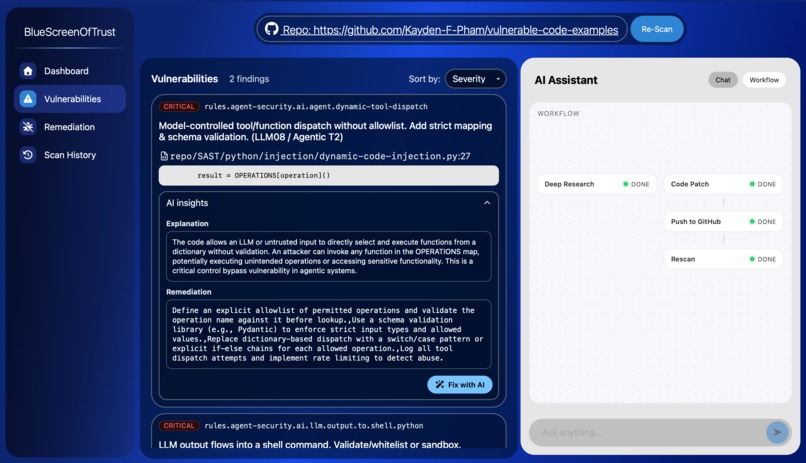Click the Remediation advice text box

(x=328, y=334)
